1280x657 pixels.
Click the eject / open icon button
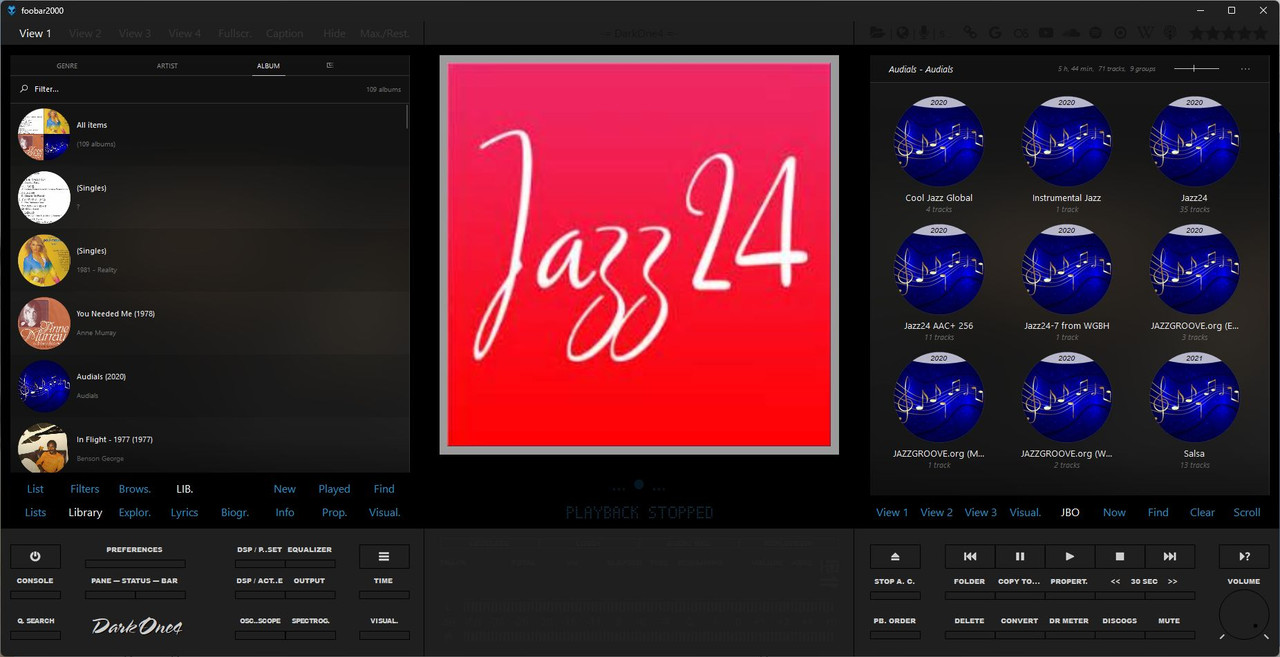coord(895,556)
